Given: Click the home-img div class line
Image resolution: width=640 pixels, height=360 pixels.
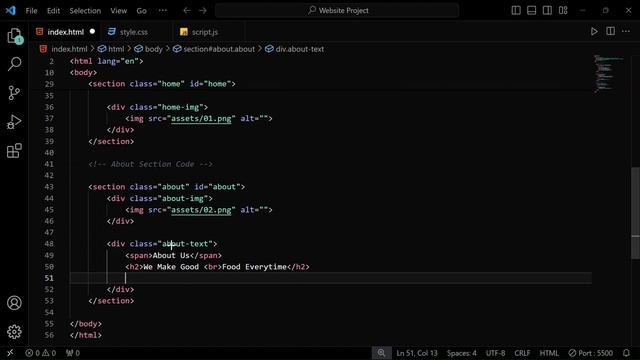Looking at the screenshot, I should (x=157, y=107).
